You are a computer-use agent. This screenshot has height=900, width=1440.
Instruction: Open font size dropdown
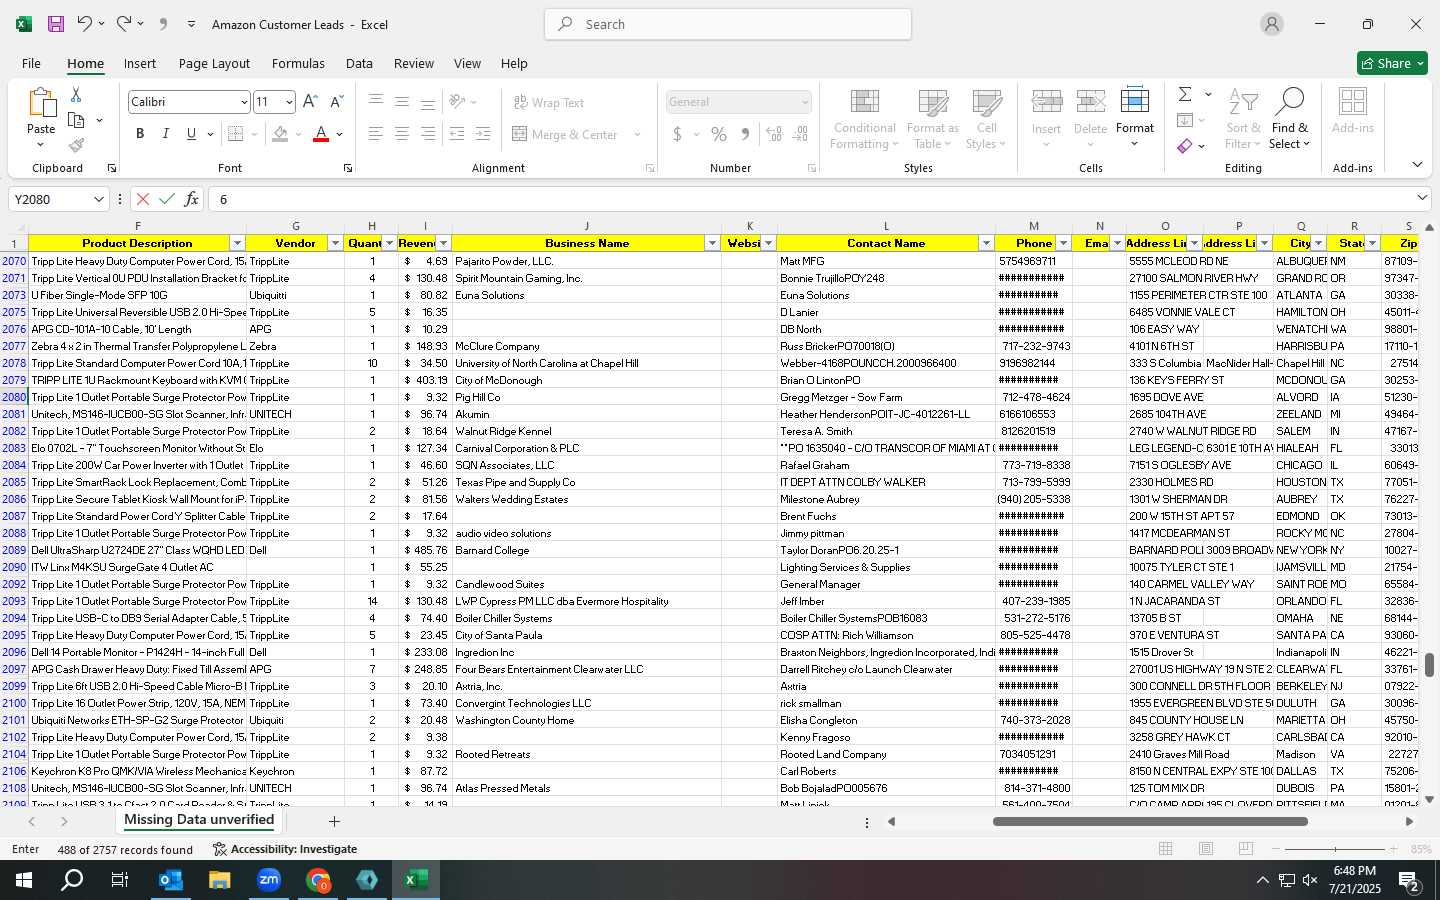(289, 102)
